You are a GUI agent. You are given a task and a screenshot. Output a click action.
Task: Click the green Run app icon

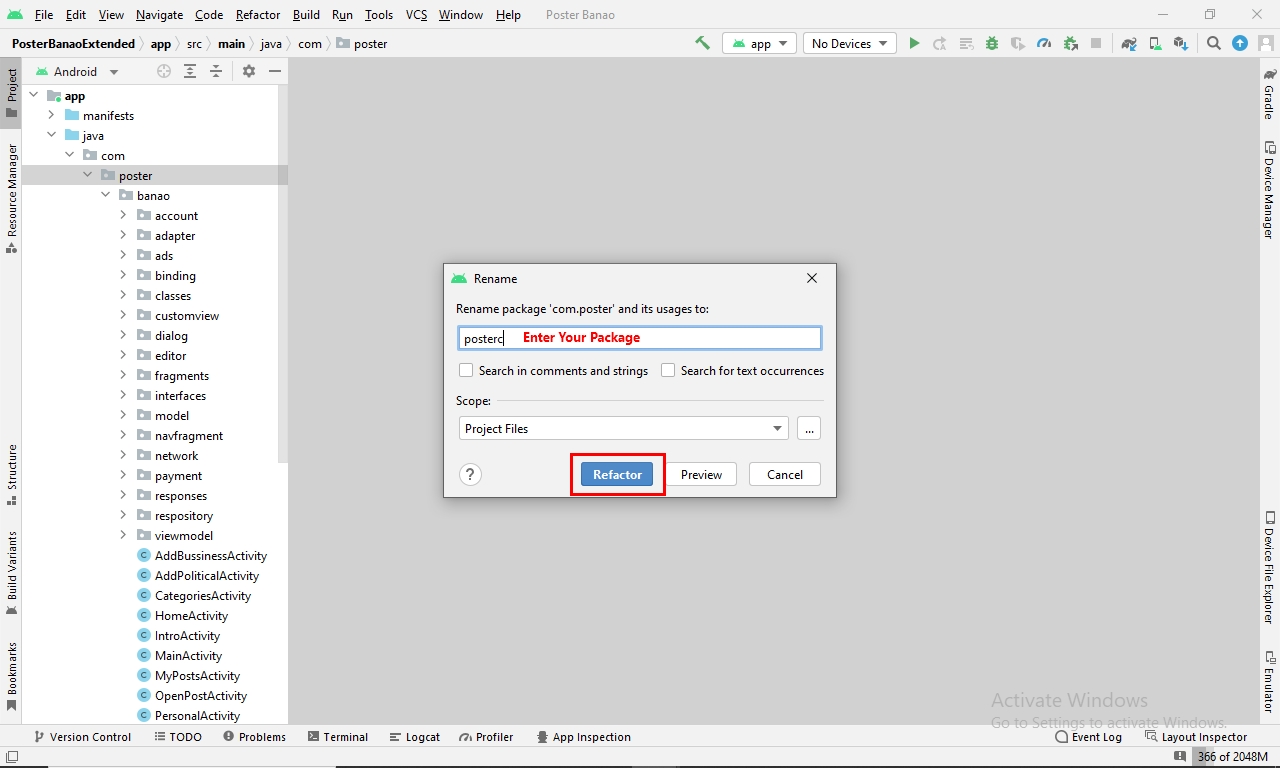(x=914, y=43)
